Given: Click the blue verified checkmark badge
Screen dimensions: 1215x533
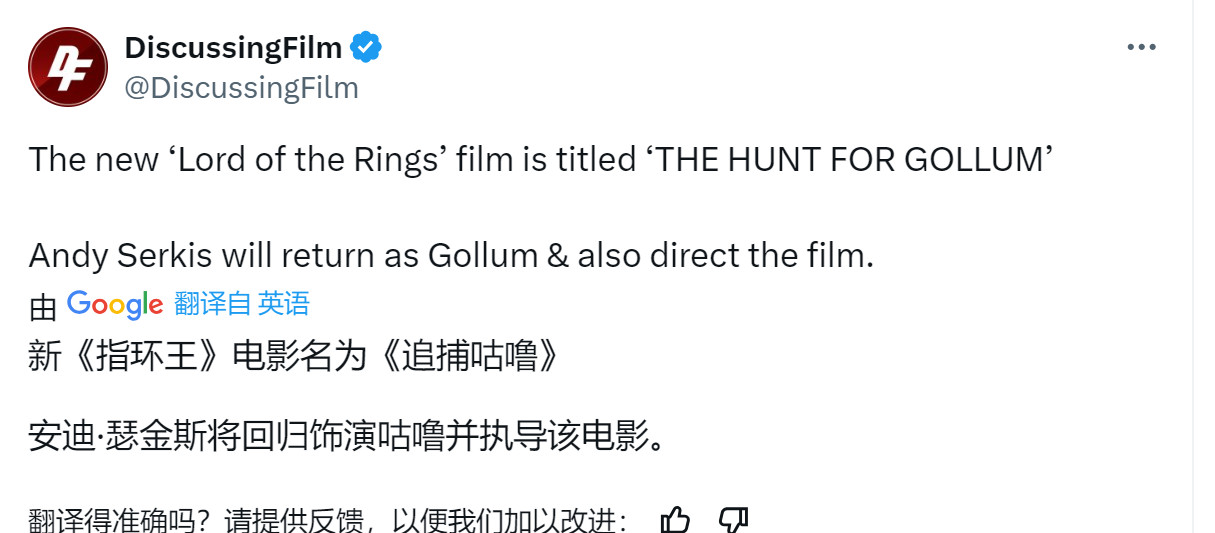Looking at the screenshot, I should click(x=365, y=47).
